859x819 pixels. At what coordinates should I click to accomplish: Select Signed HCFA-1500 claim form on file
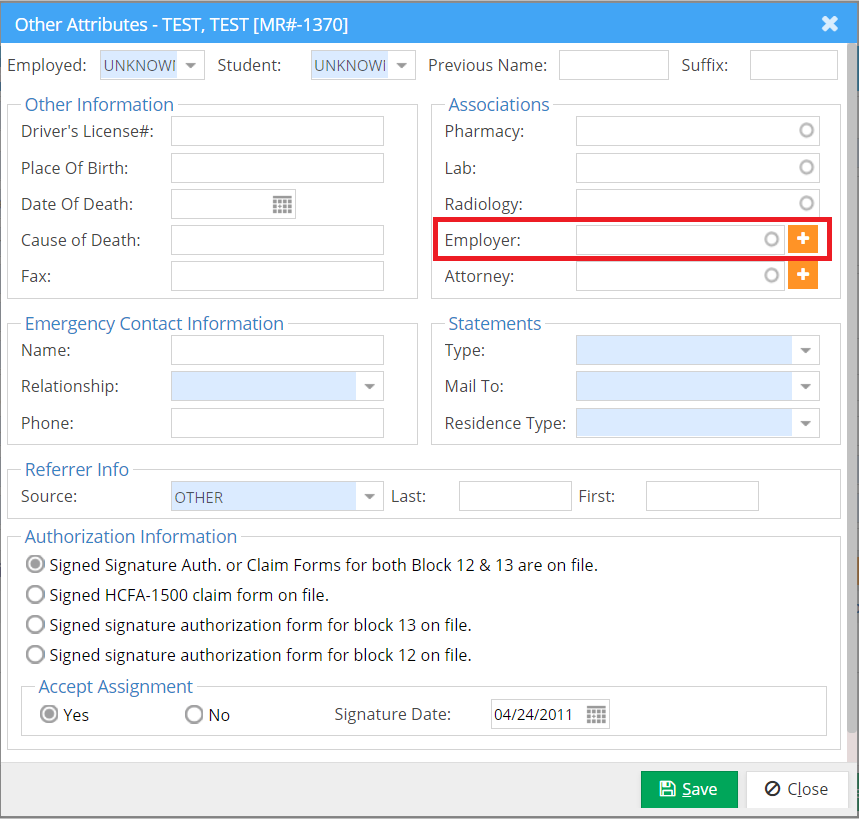35,595
